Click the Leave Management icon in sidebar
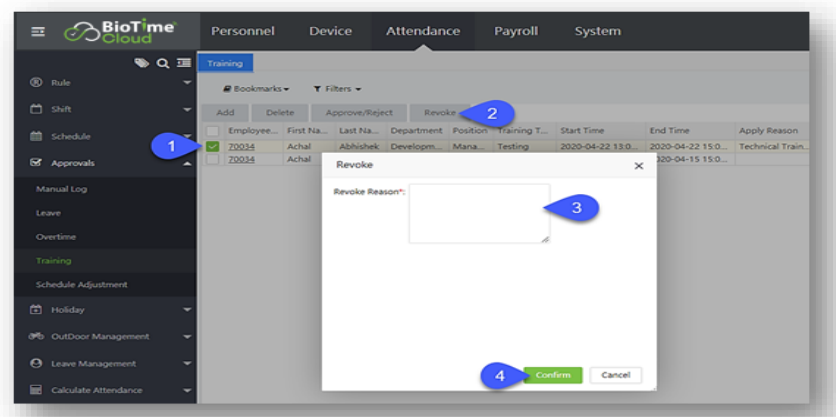Screen dimensions: 836x417 (36, 363)
